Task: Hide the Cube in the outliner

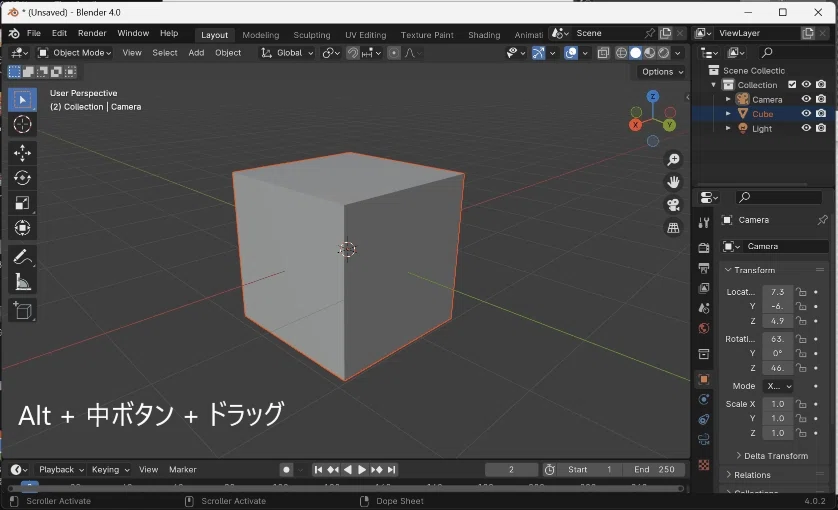Action: tap(806, 114)
